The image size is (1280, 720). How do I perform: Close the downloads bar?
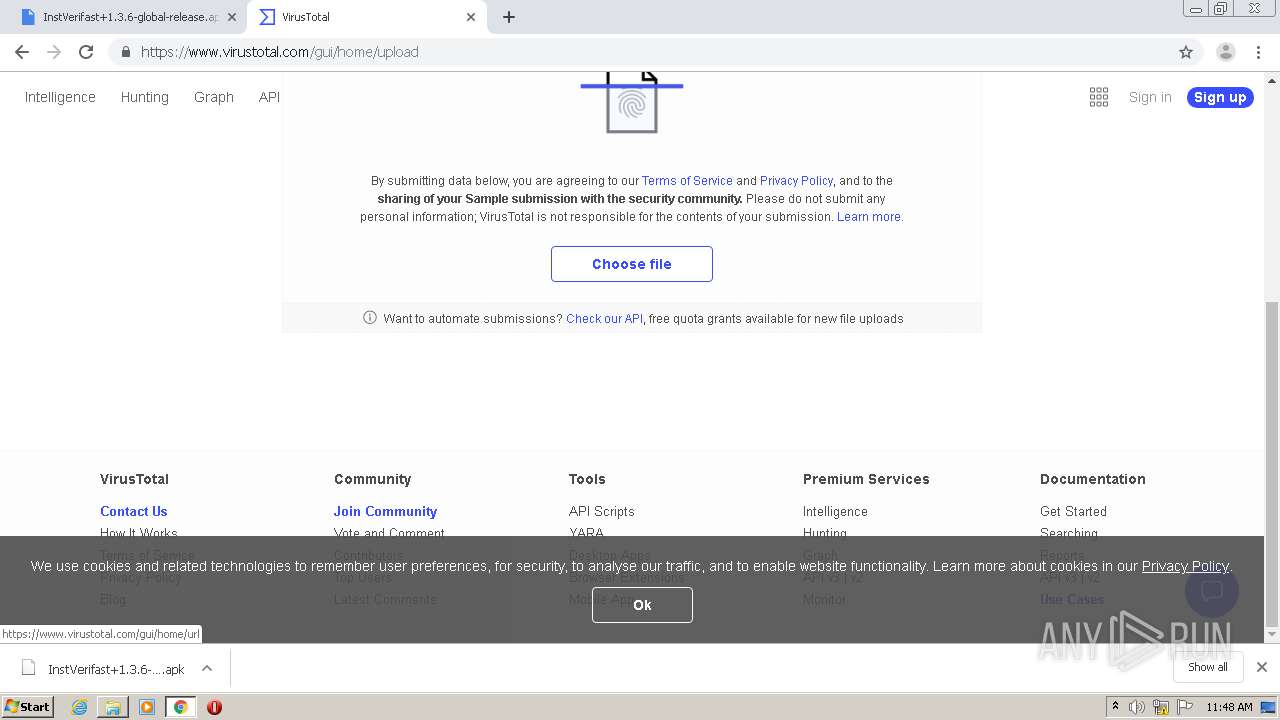(x=1262, y=667)
